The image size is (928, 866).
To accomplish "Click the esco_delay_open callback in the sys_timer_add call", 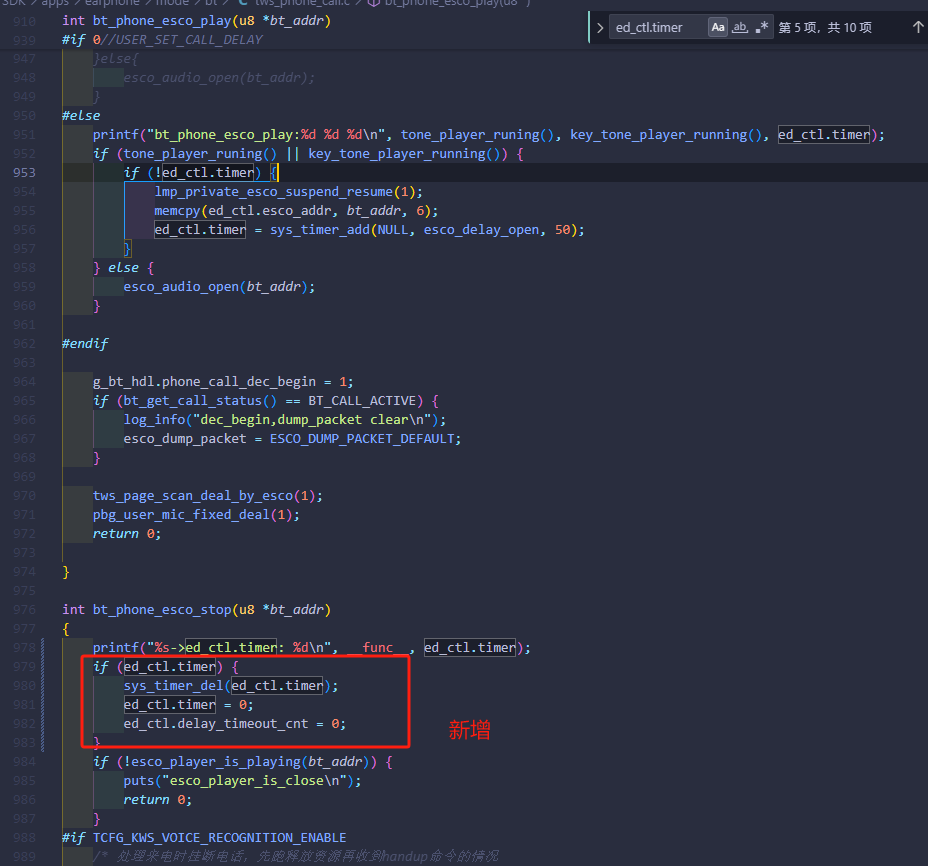I will [x=481, y=230].
